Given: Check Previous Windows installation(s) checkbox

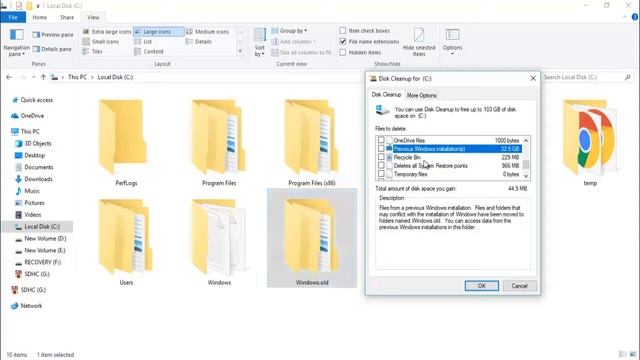Looking at the screenshot, I should pyautogui.click(x=381, y=149).
